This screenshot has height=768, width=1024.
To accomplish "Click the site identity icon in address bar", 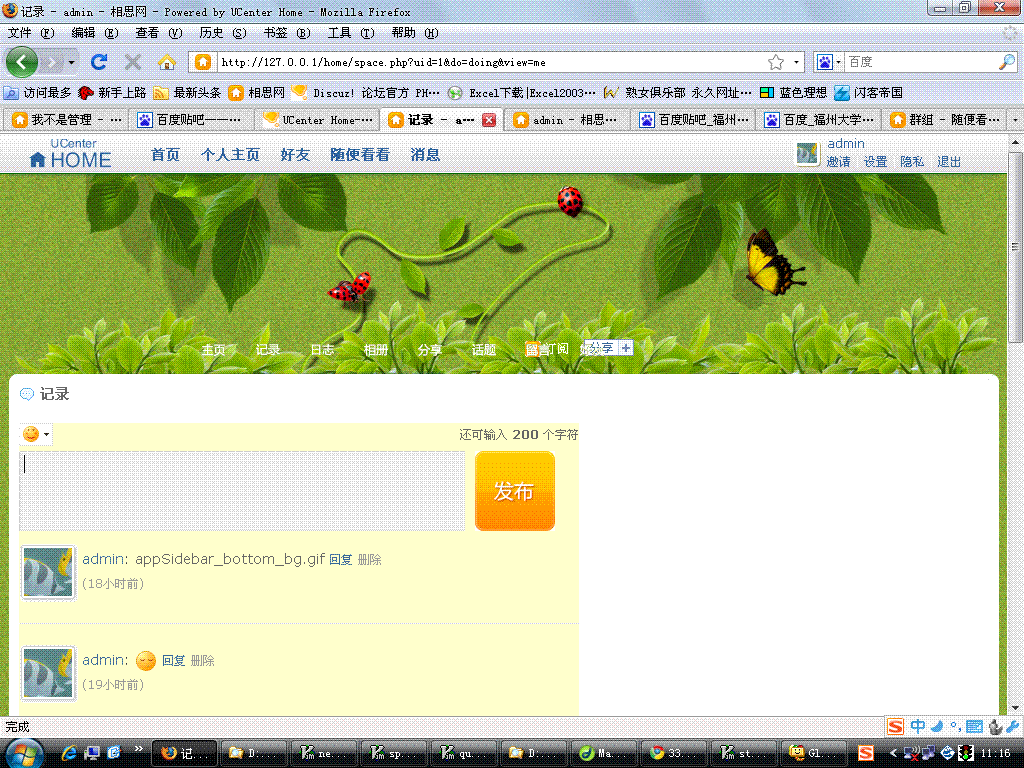I will tap(203, 62).
